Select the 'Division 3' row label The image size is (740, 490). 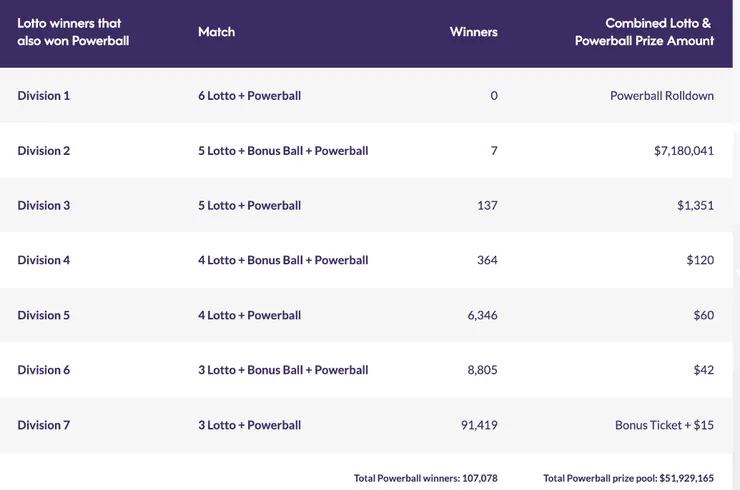(44, 206)
